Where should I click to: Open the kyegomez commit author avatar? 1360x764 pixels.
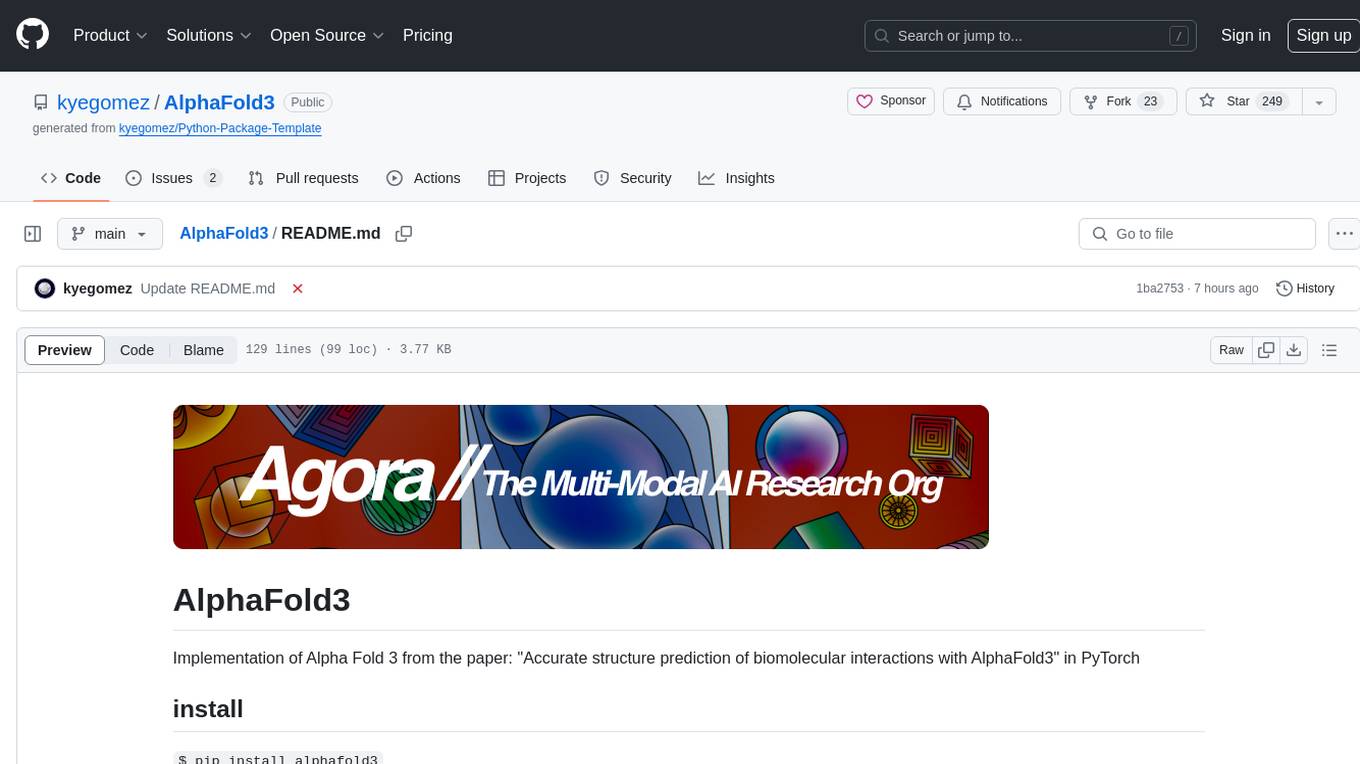(x=45, y=288)
